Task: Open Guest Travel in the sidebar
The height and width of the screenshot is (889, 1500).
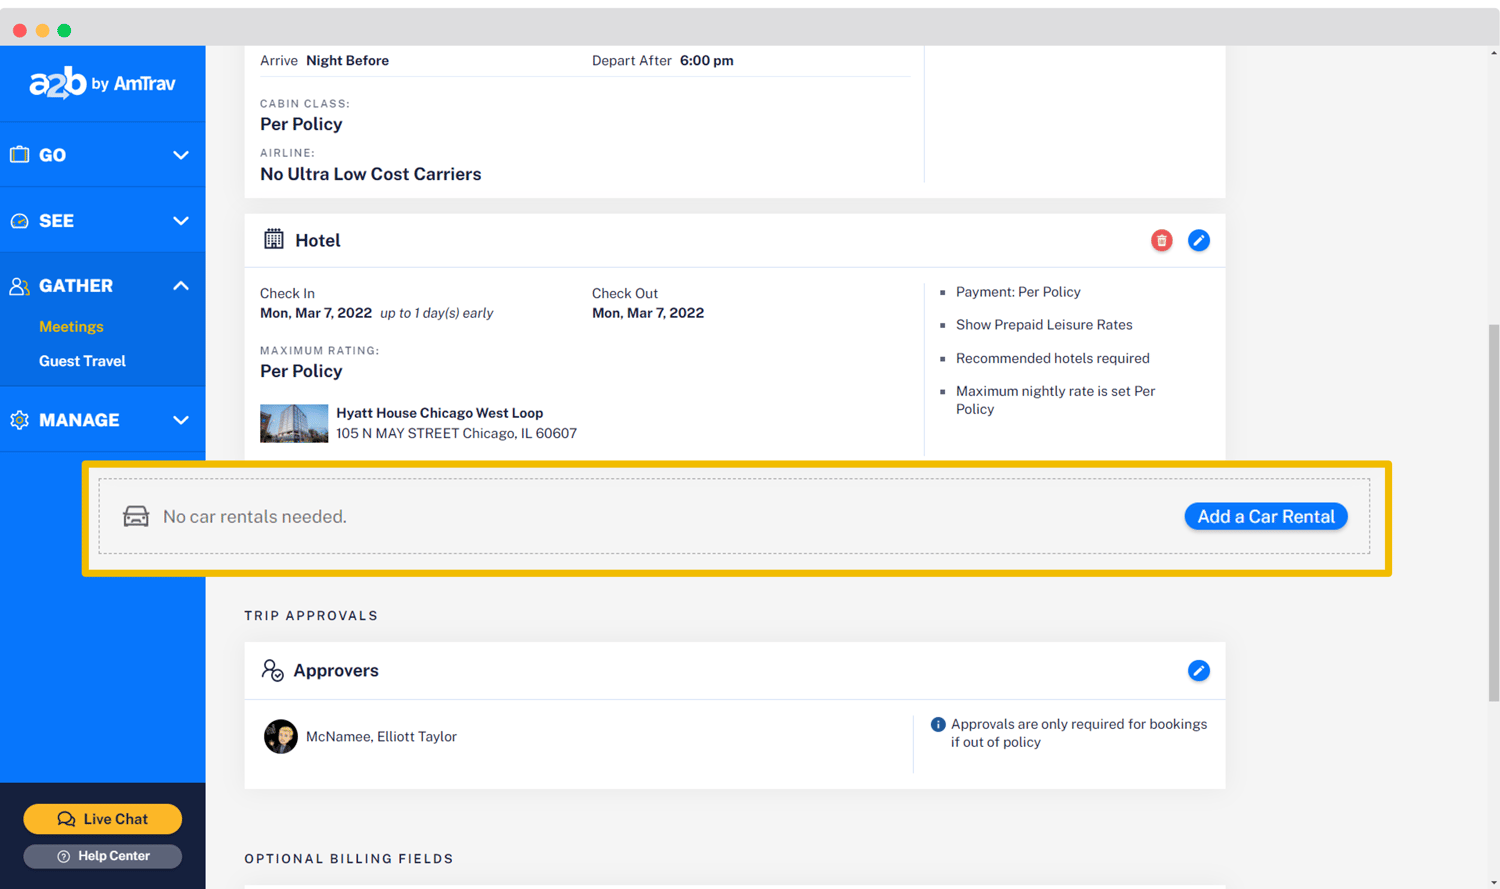Action: (82, 361)
